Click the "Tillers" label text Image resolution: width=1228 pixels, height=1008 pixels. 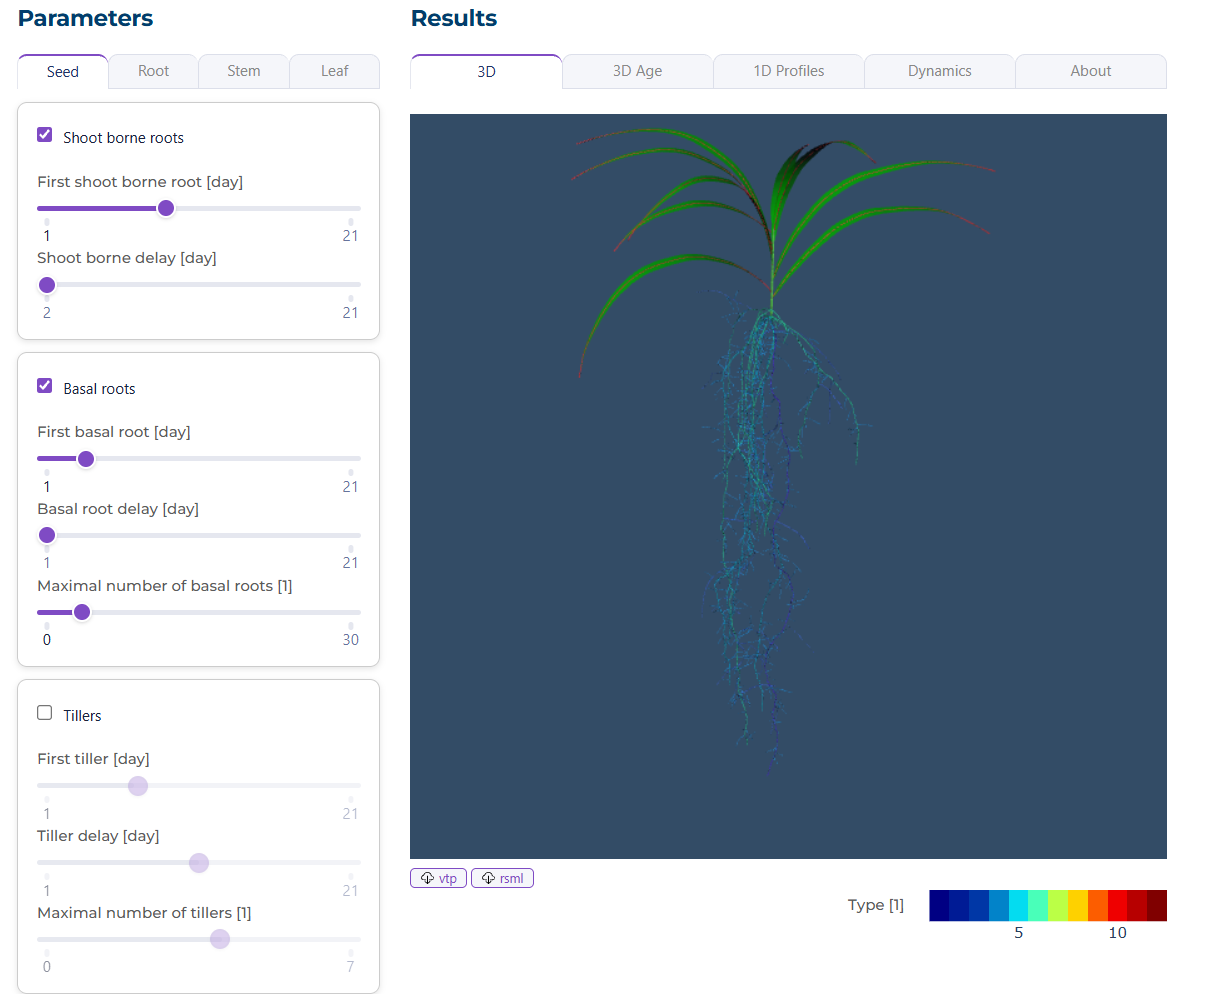click(82, 716)
